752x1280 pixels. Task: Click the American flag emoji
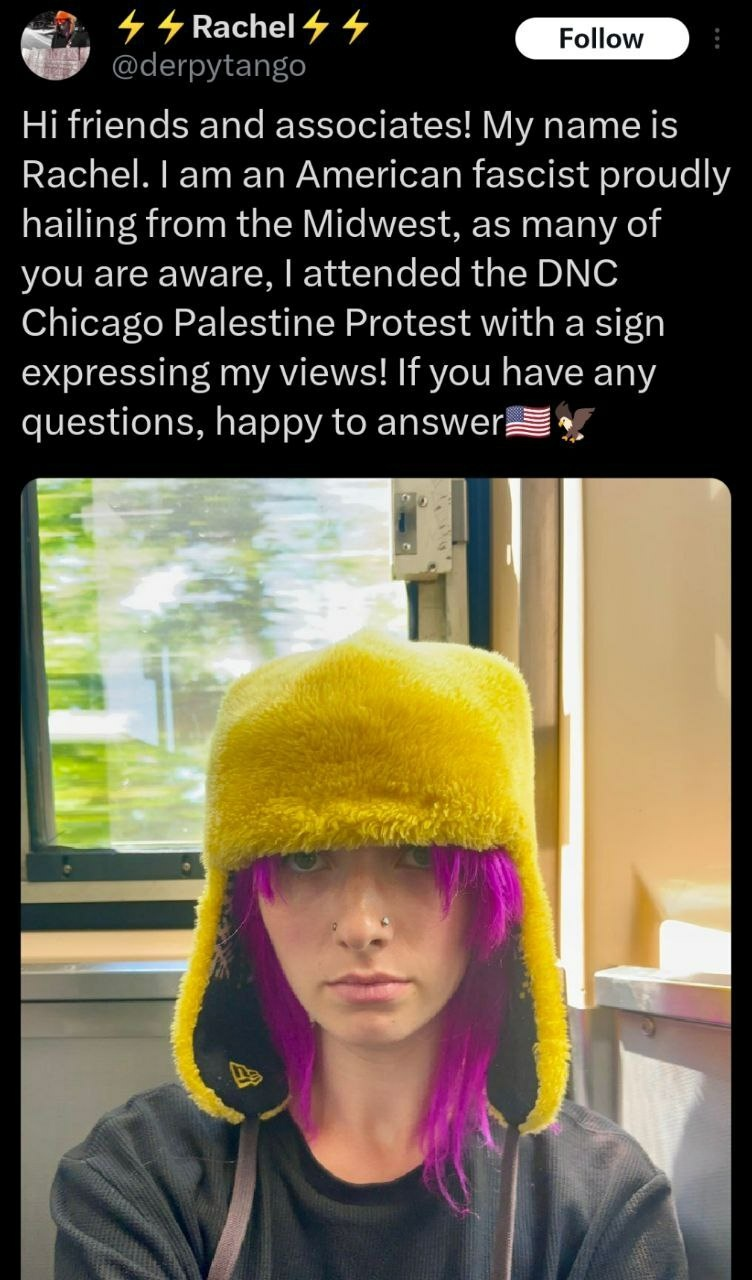528,423
